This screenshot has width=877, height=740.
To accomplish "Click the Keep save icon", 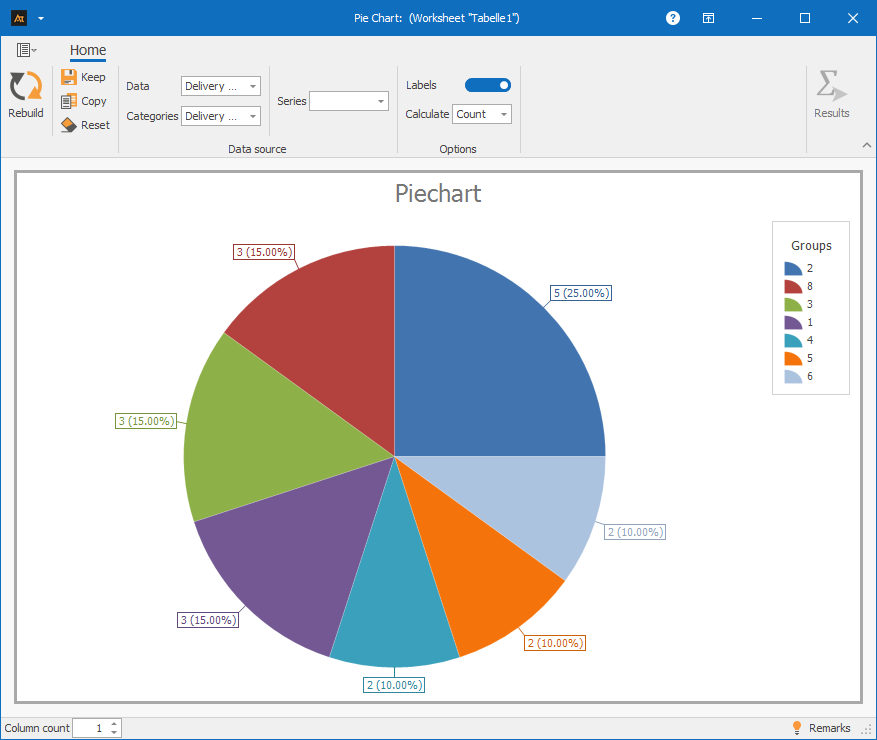I will [69, 77].
